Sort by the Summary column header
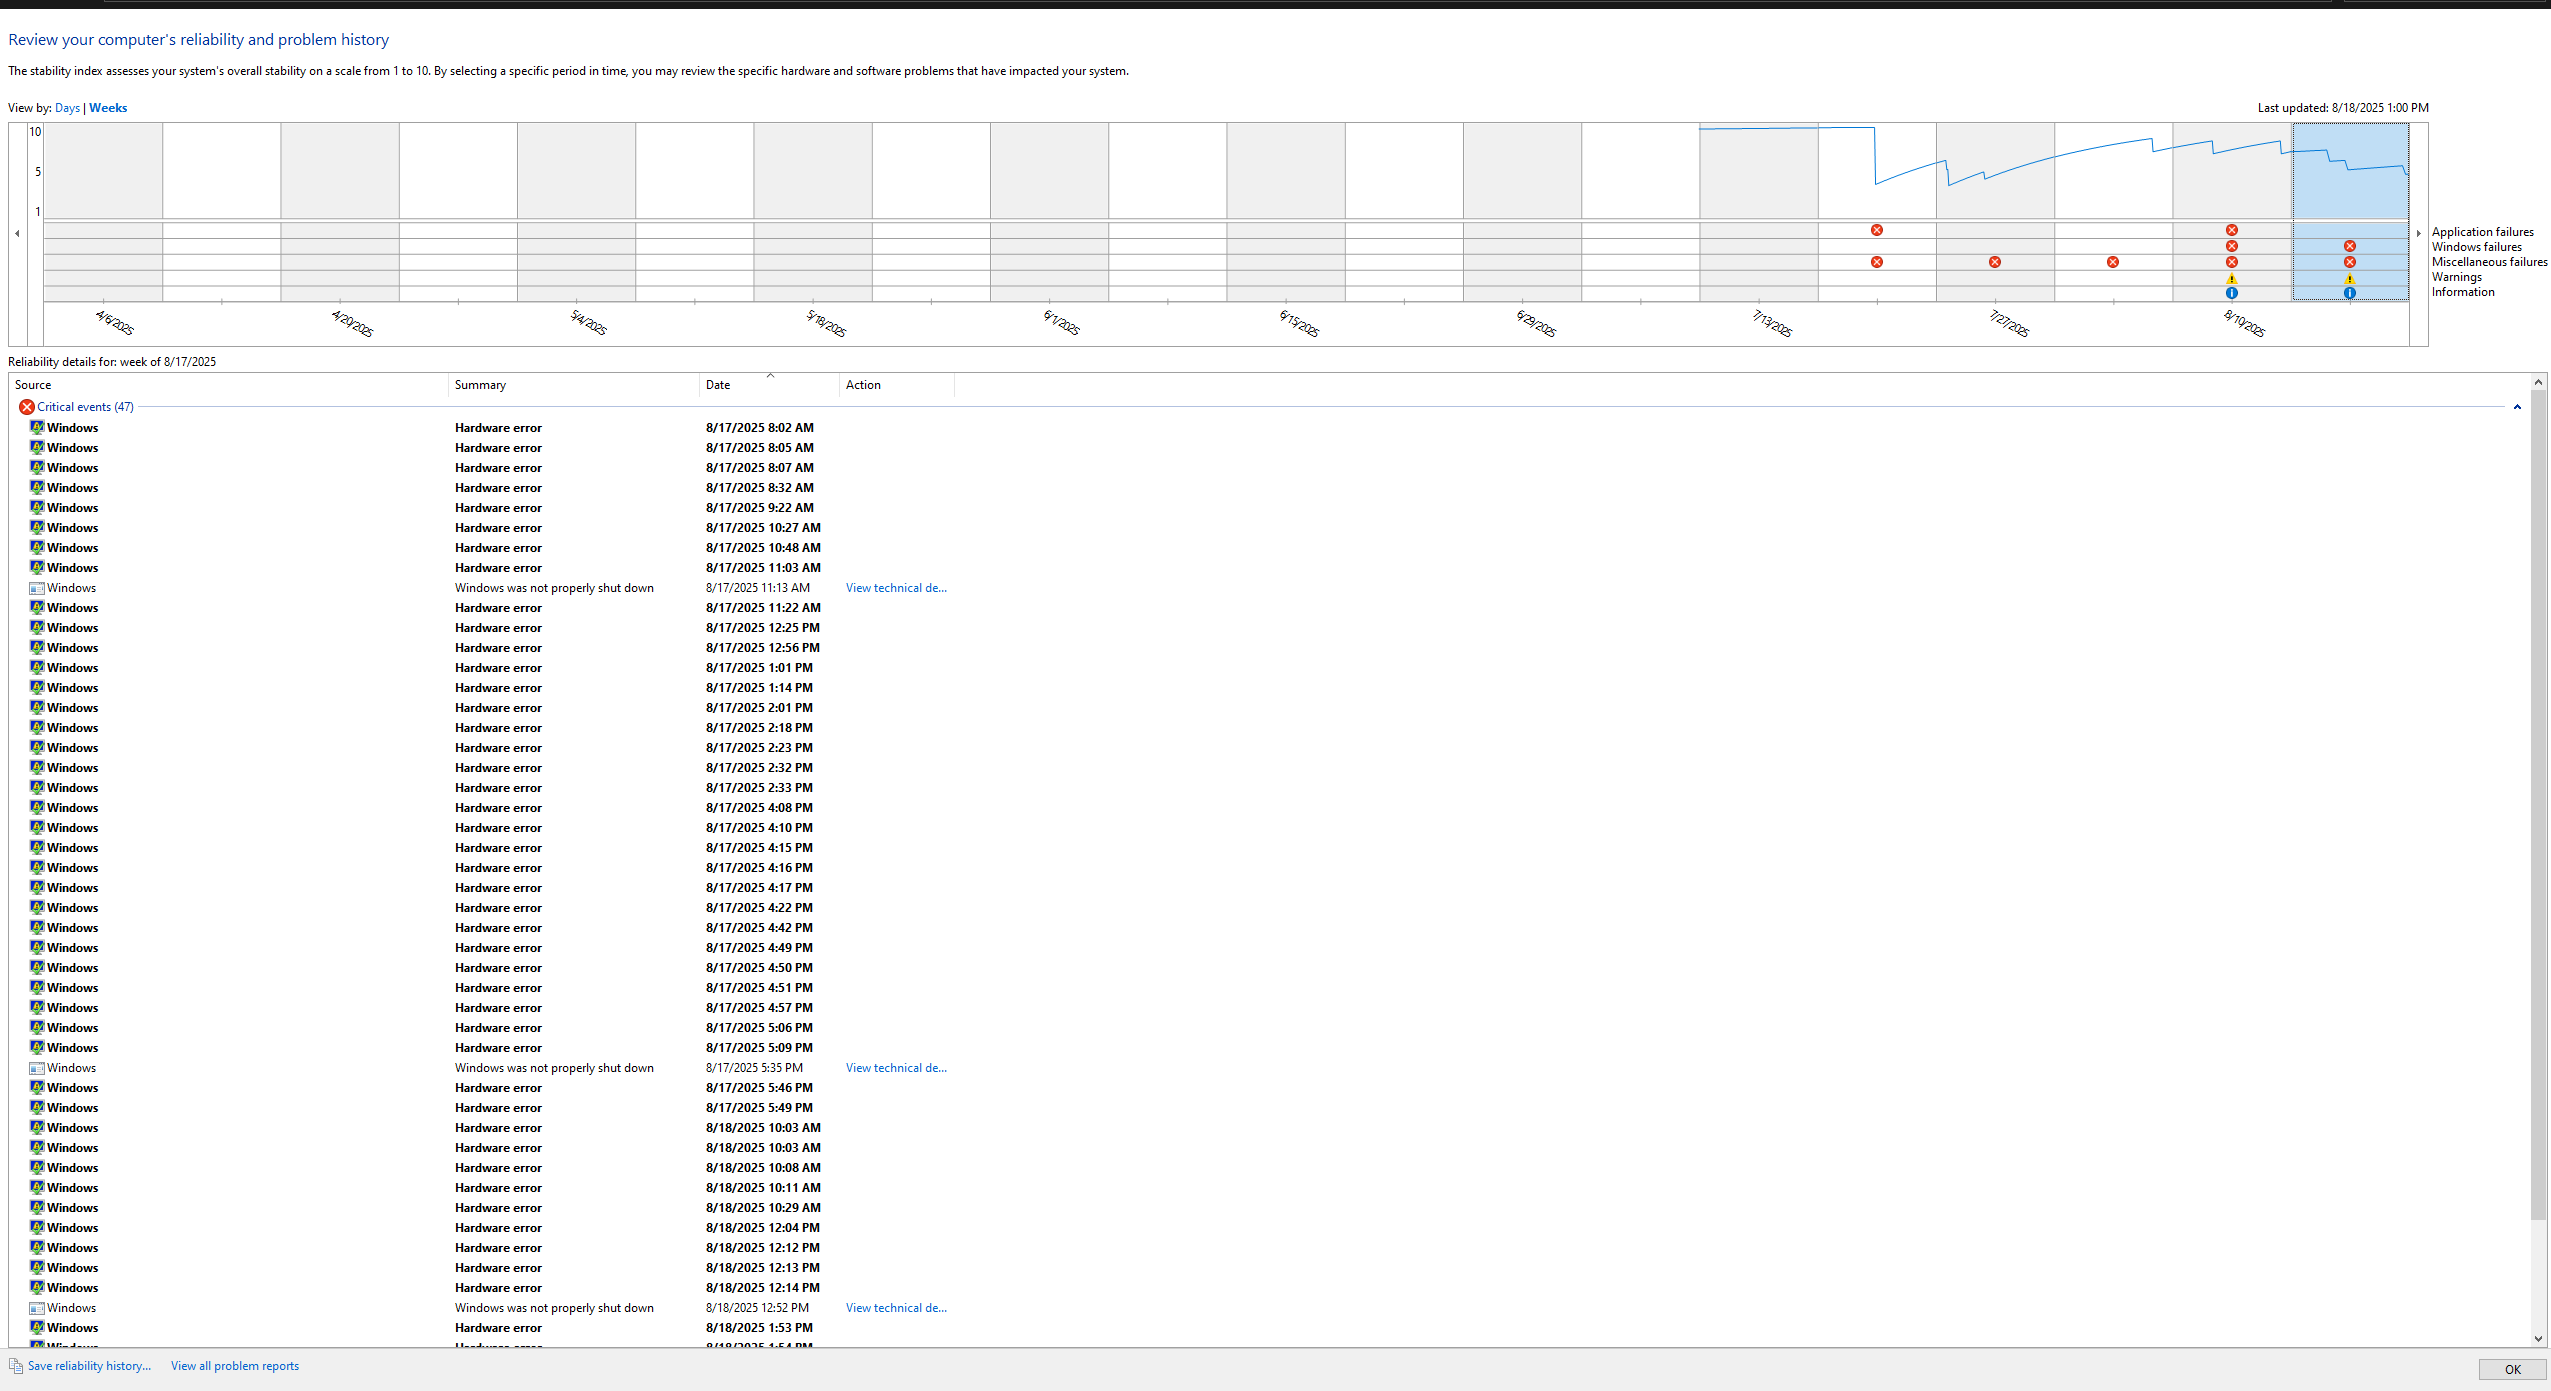Viewport: 2551px width, 1391px height. (574, 385)
